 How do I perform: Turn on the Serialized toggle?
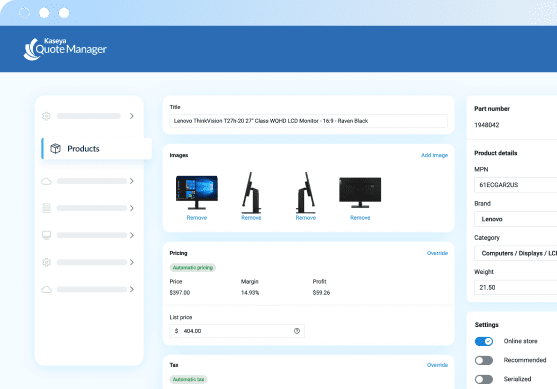point(484,379)
